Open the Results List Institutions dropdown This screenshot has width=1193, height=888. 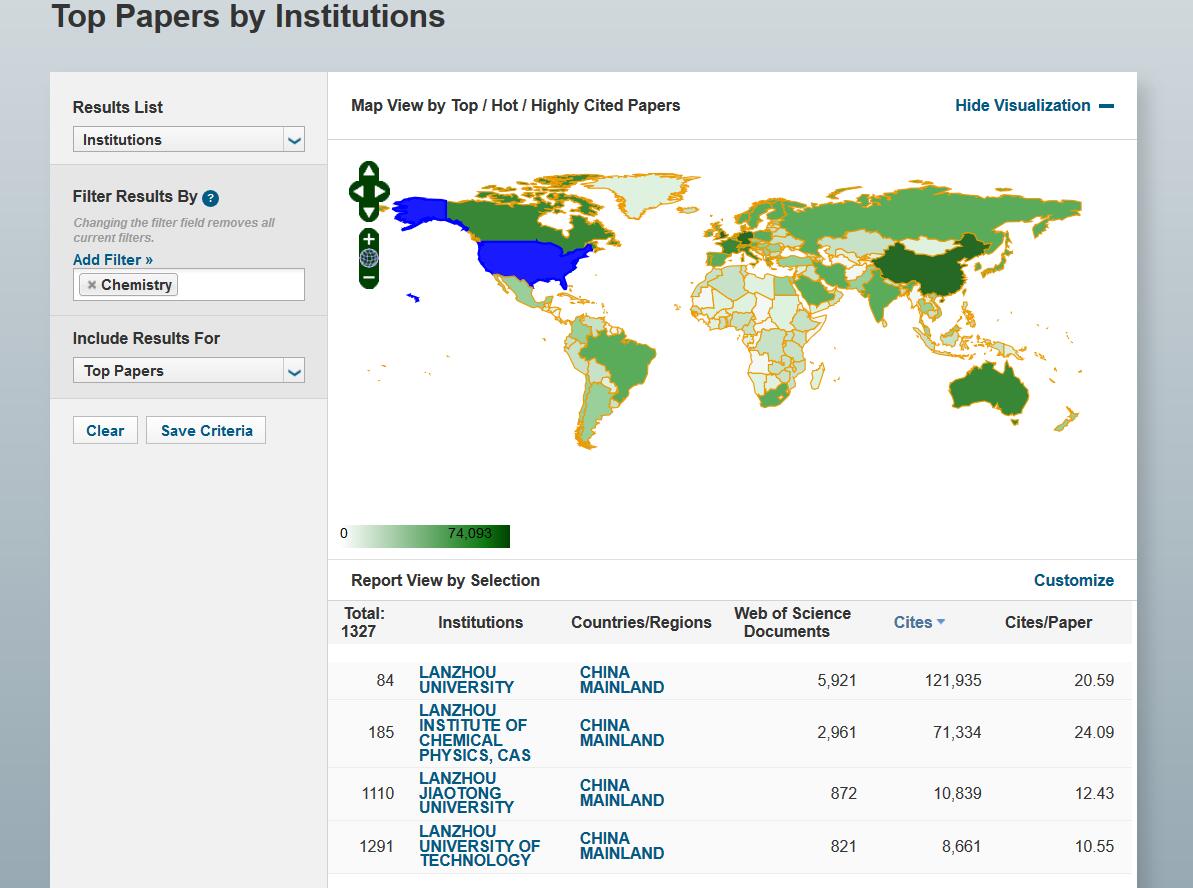click(293, 140)
